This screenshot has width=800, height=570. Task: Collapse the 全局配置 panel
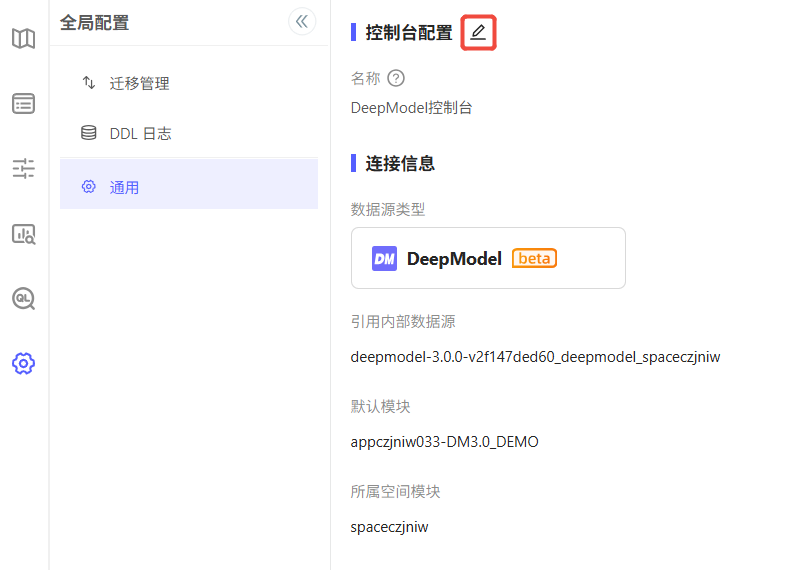click(x=302, y=21)
